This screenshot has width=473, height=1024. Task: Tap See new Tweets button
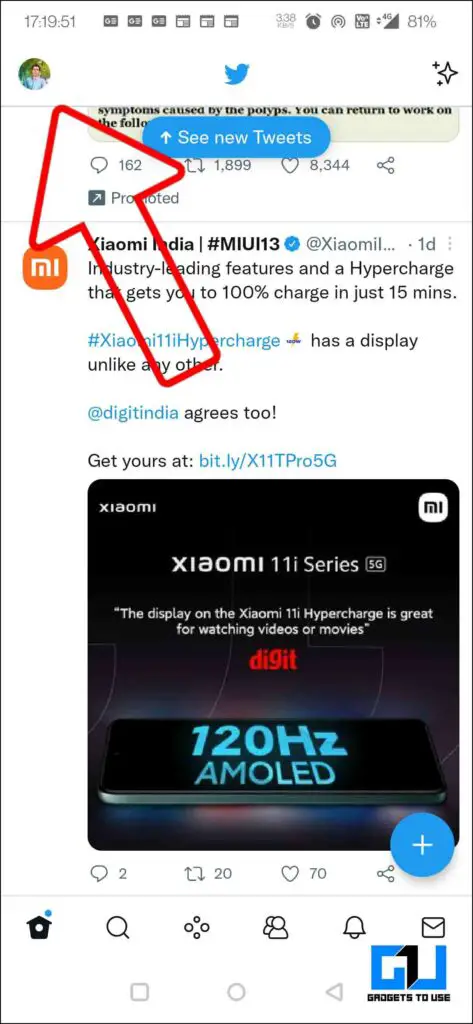(236, 137)
